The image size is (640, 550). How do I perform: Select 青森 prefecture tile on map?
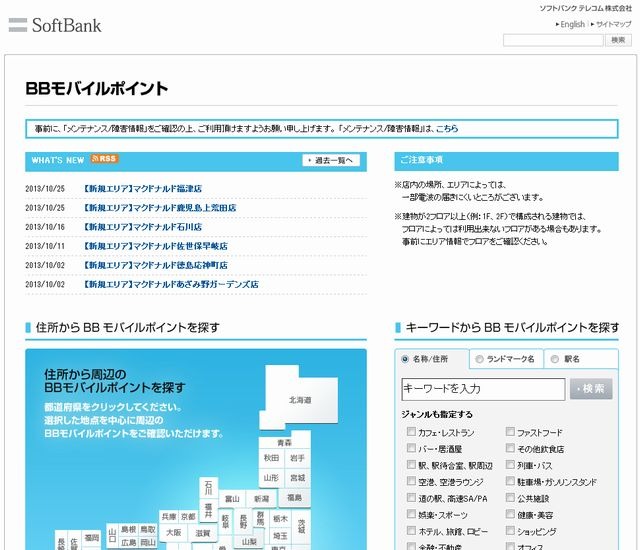pos(284,441)
